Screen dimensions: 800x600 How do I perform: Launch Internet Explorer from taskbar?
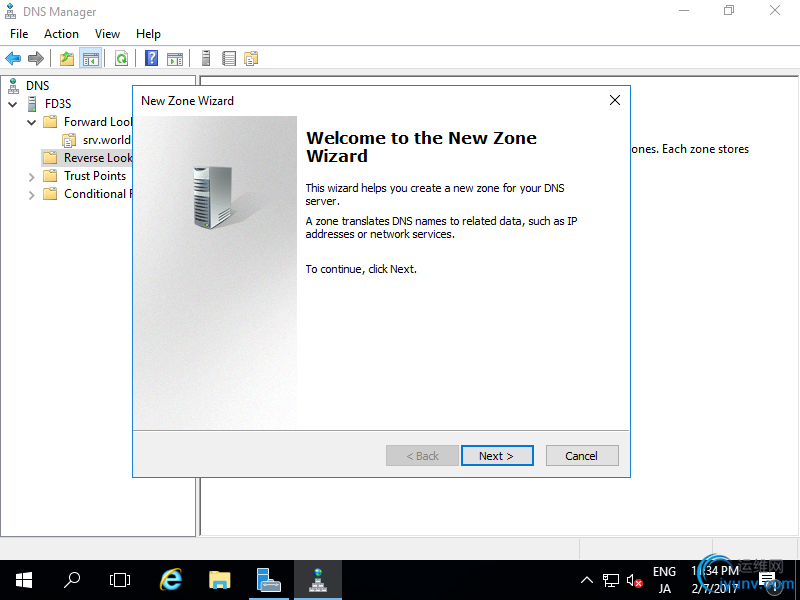point(170,580)
